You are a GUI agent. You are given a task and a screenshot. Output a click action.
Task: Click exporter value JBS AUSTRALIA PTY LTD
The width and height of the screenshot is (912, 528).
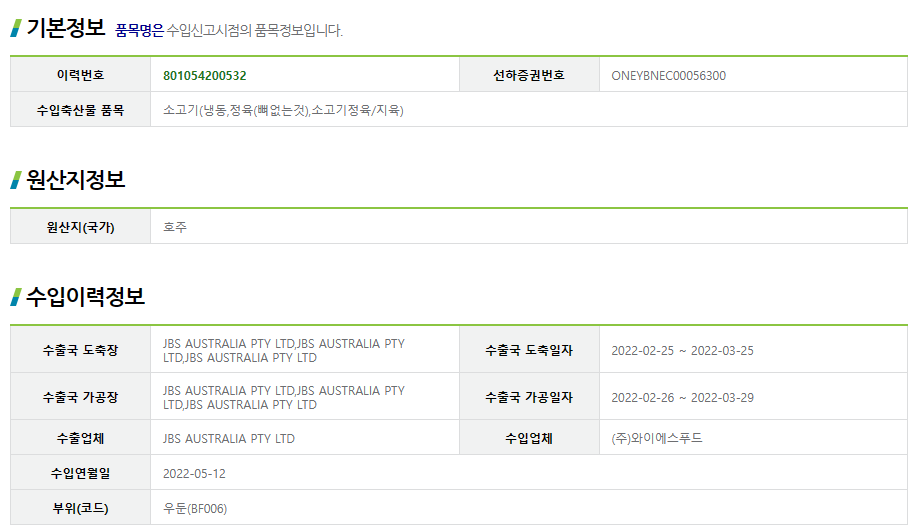(229, 438)
